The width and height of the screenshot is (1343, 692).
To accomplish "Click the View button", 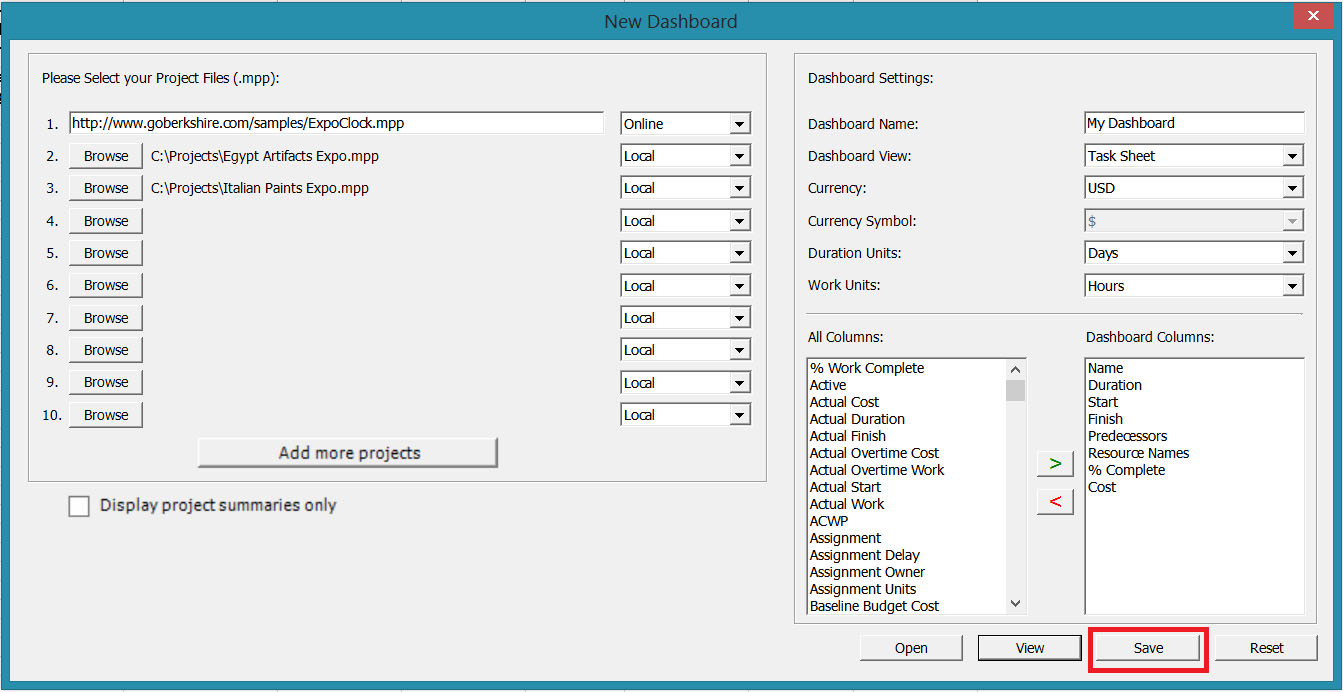I will (x=1029, y=647).
